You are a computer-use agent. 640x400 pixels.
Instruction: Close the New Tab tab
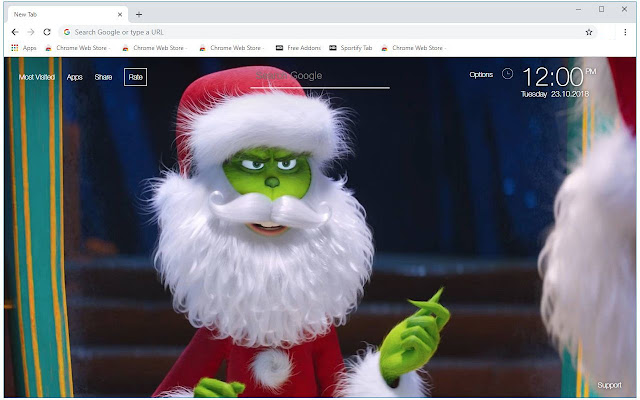(x=120, y=15)
